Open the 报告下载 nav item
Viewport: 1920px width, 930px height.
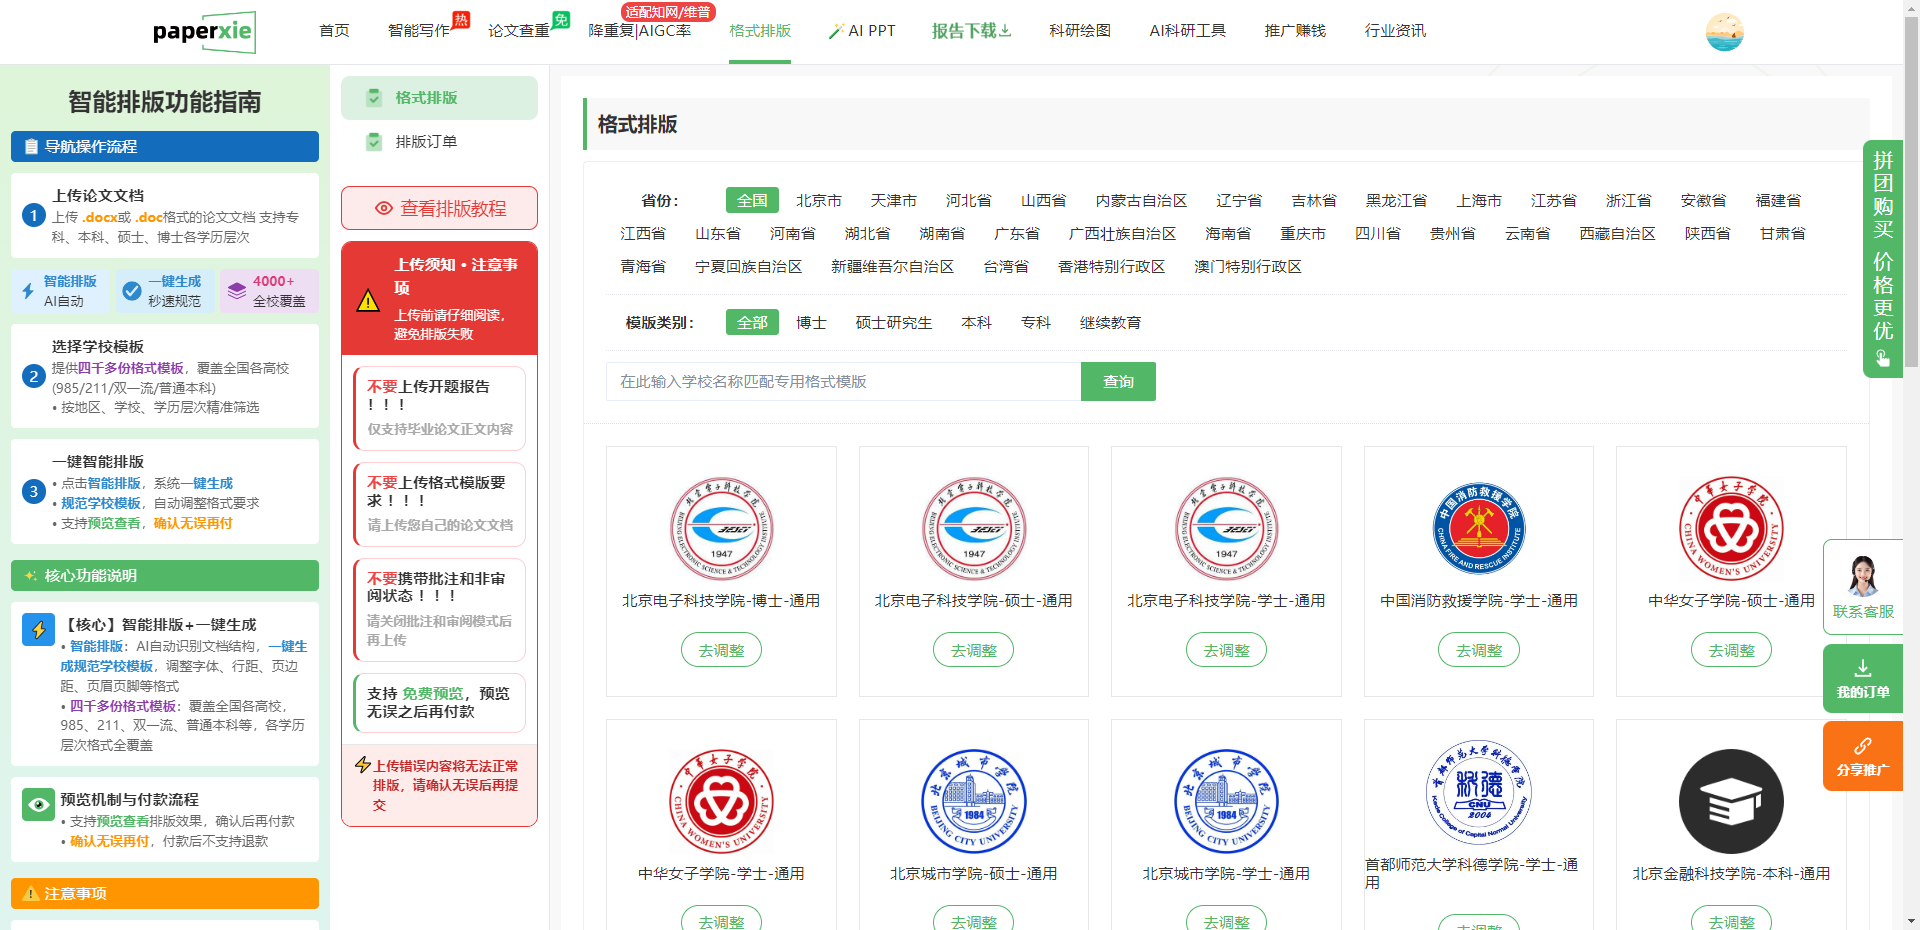tap(972, 31)
